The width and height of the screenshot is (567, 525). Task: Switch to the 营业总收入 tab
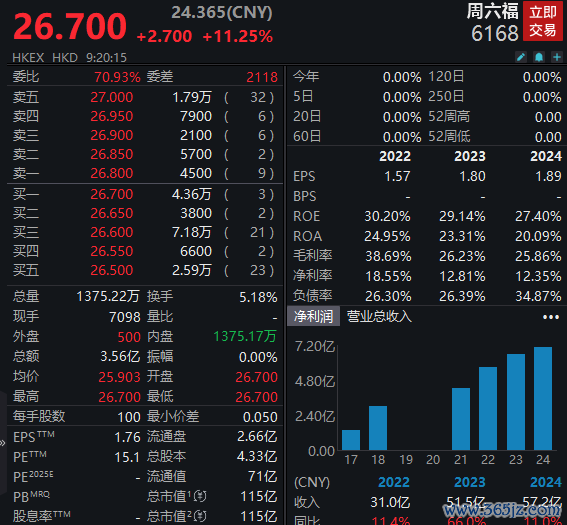pyautogui.click(x=379, y=316)
